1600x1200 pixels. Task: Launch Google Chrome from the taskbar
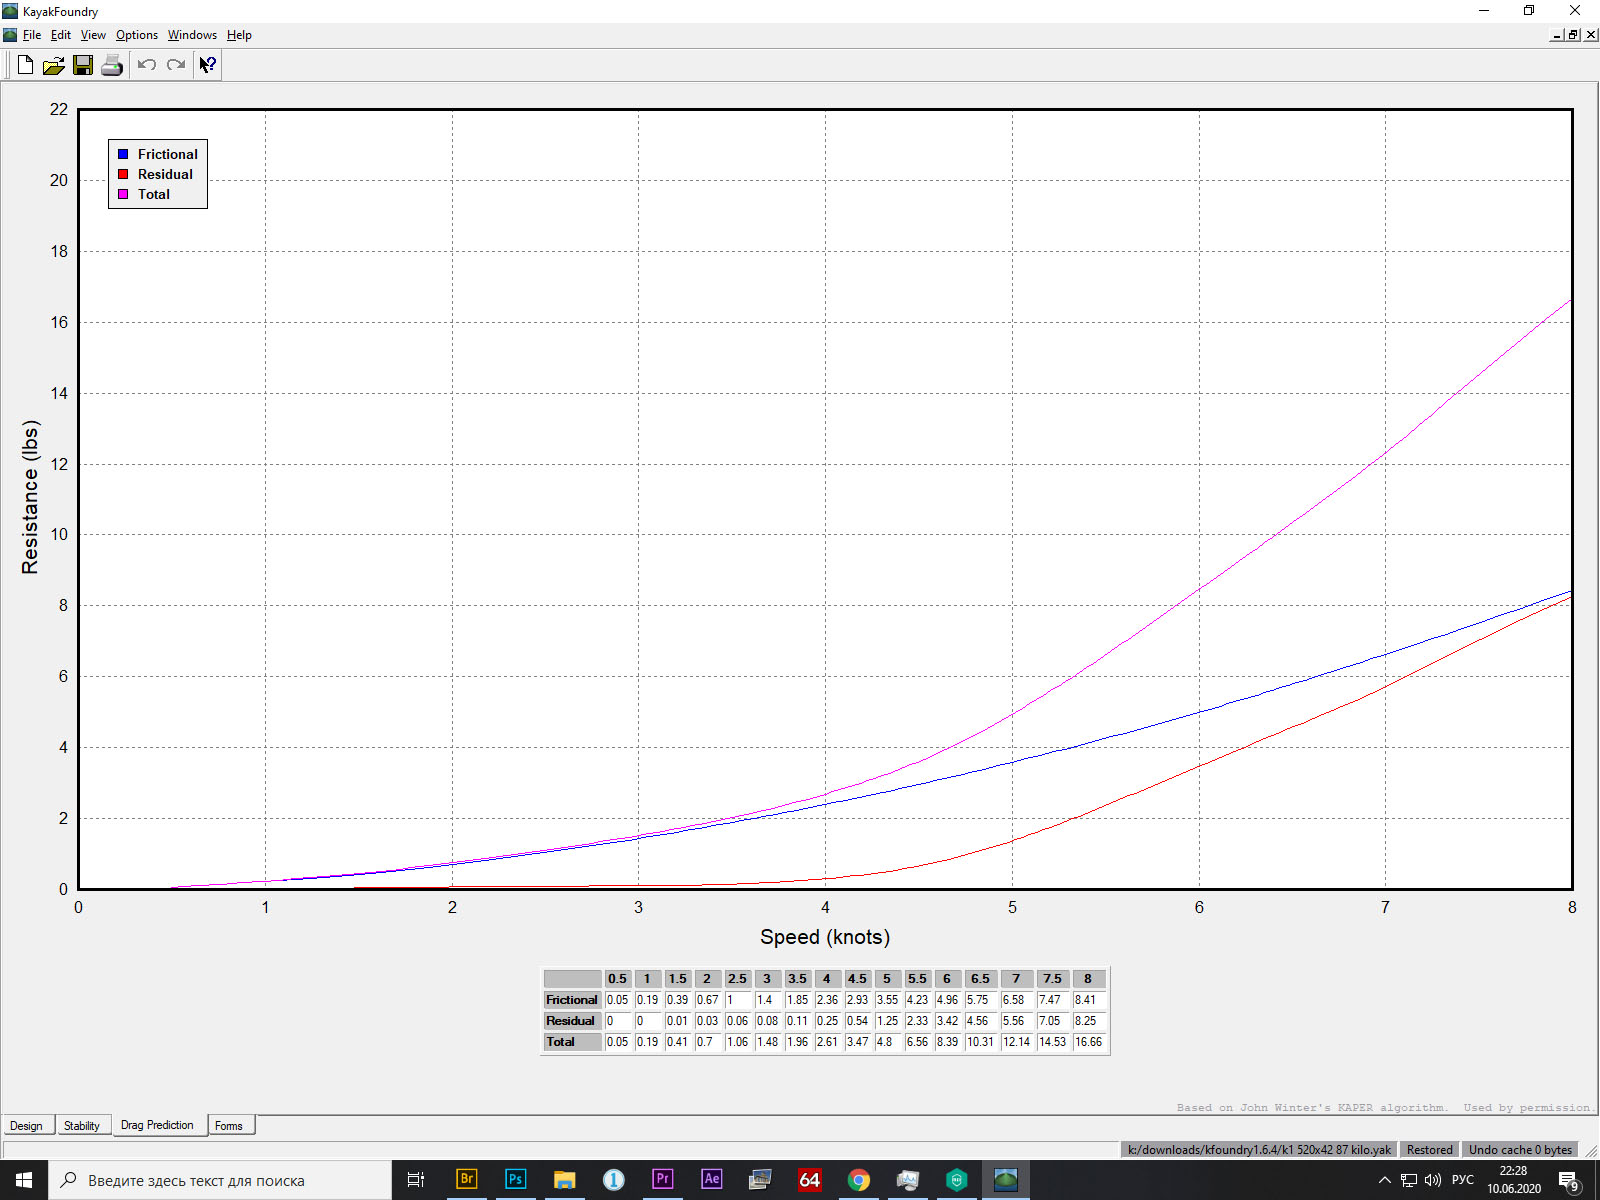(x=858, y=1179)
